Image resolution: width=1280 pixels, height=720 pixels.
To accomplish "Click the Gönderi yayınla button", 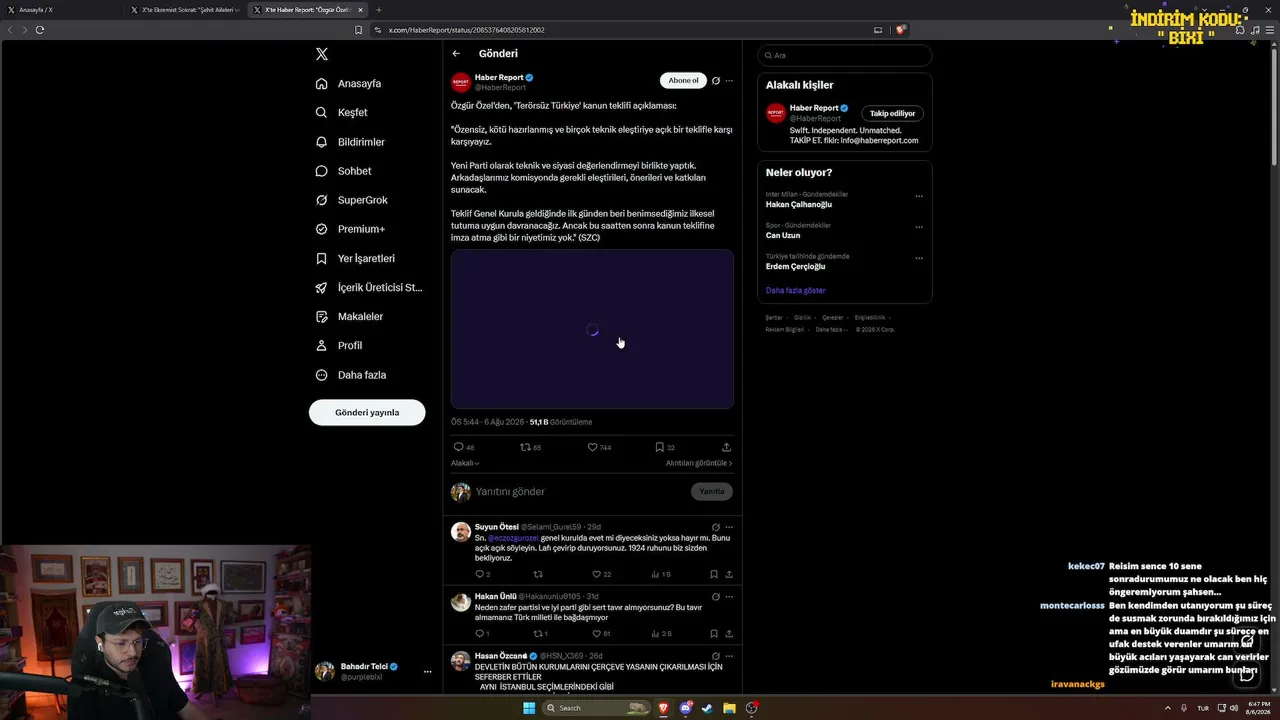I will (367, 412).
